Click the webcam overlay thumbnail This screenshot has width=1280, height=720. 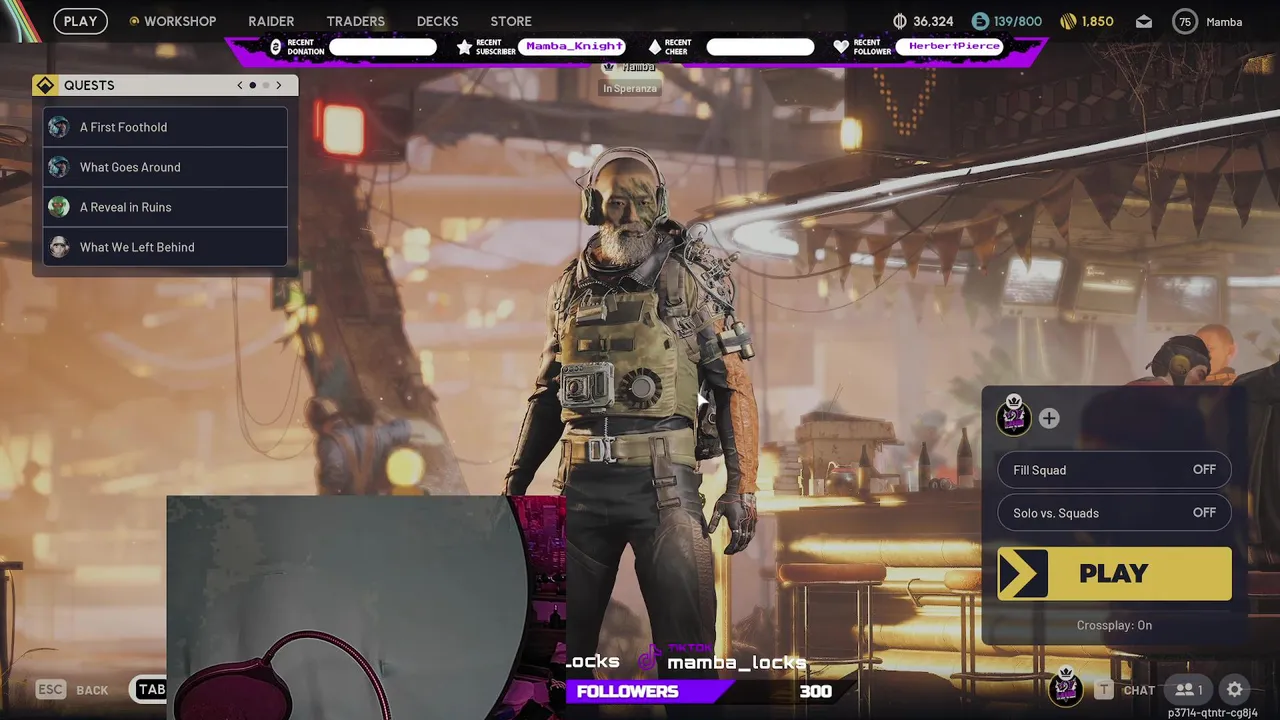[366, 607]
